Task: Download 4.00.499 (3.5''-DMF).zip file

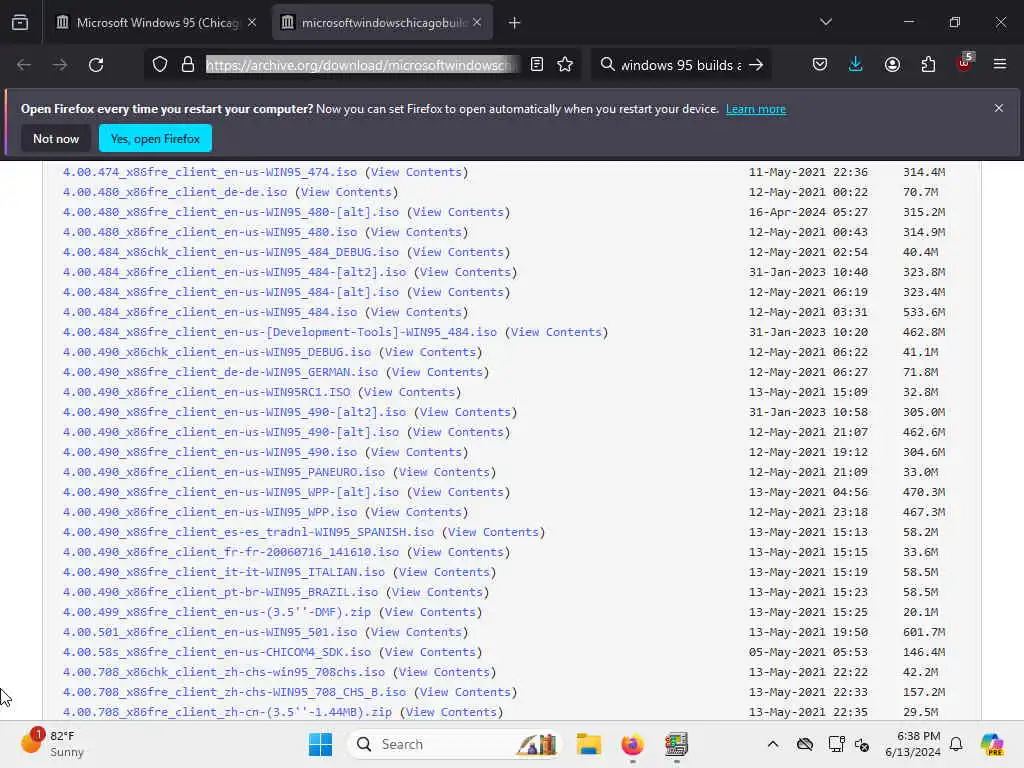Action: (x=217, y=612)
